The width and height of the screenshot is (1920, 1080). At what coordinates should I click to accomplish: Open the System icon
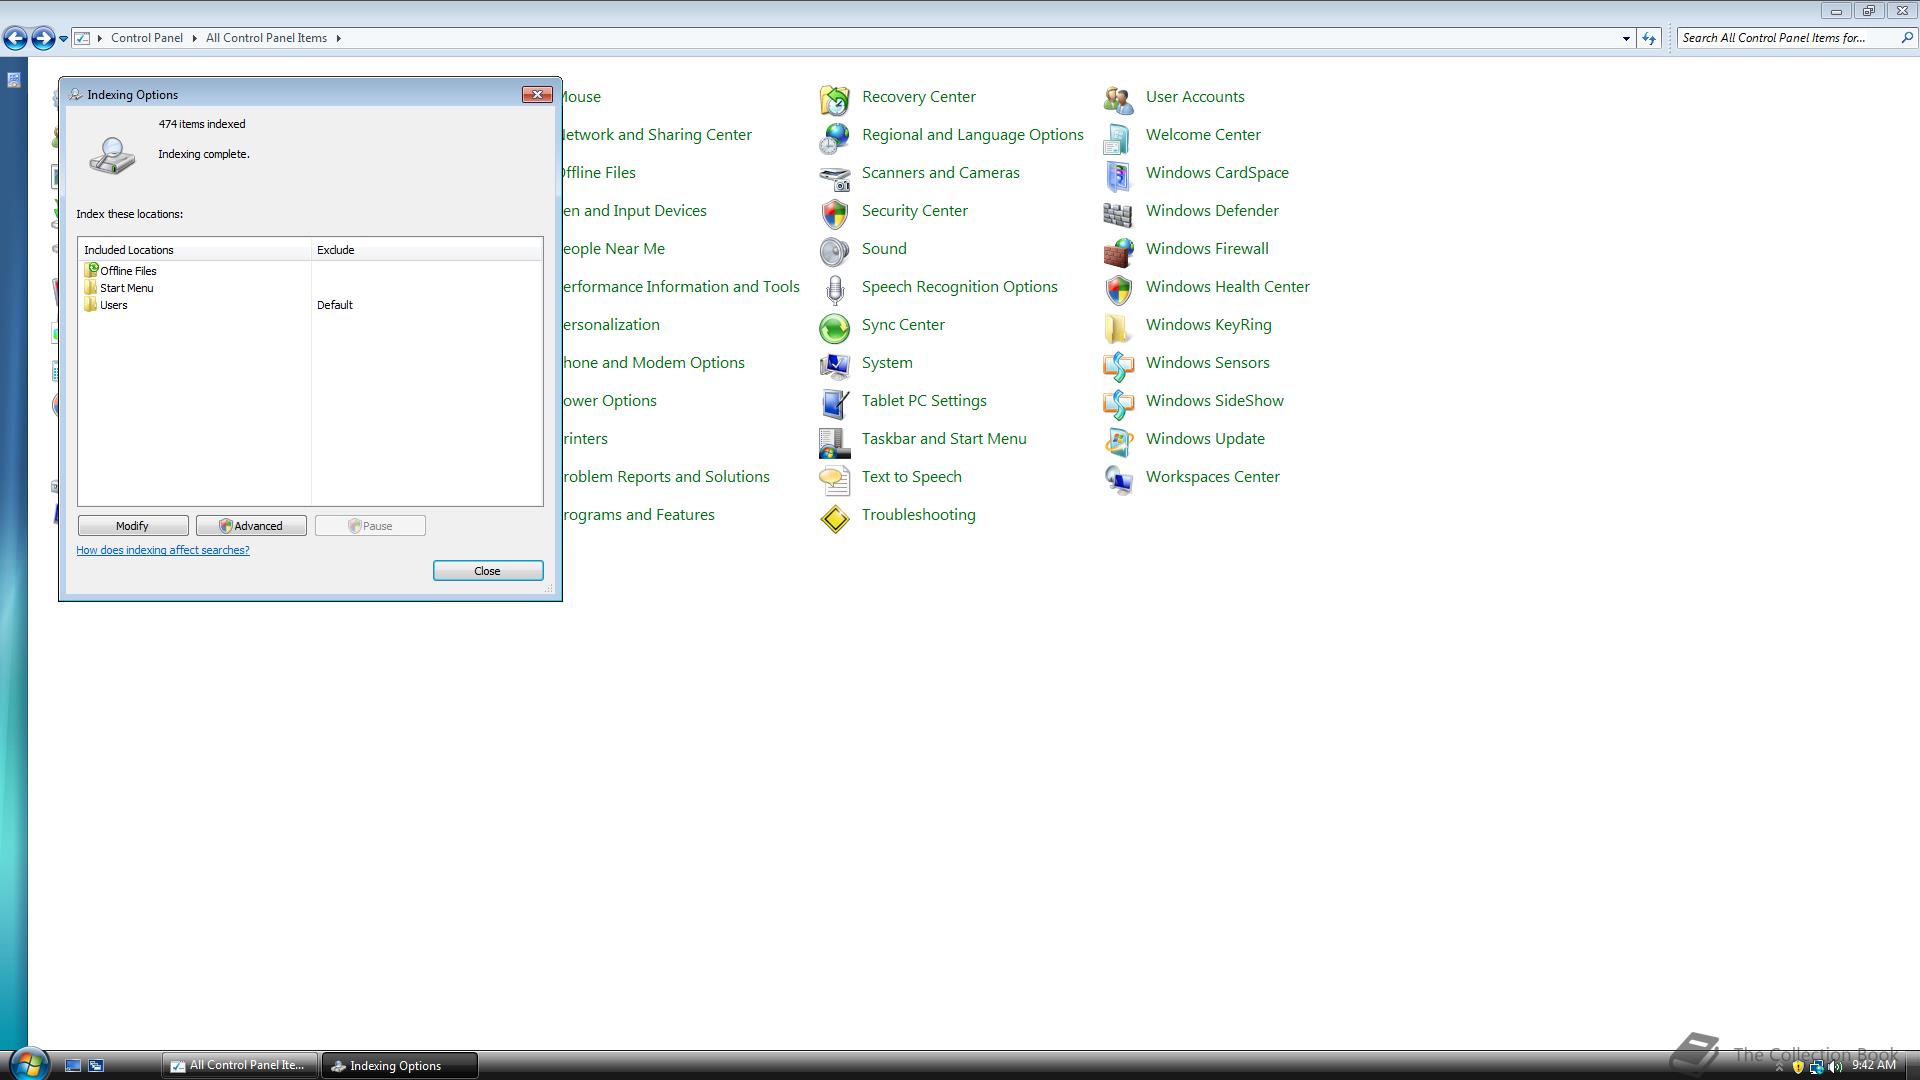coord(834,365)
